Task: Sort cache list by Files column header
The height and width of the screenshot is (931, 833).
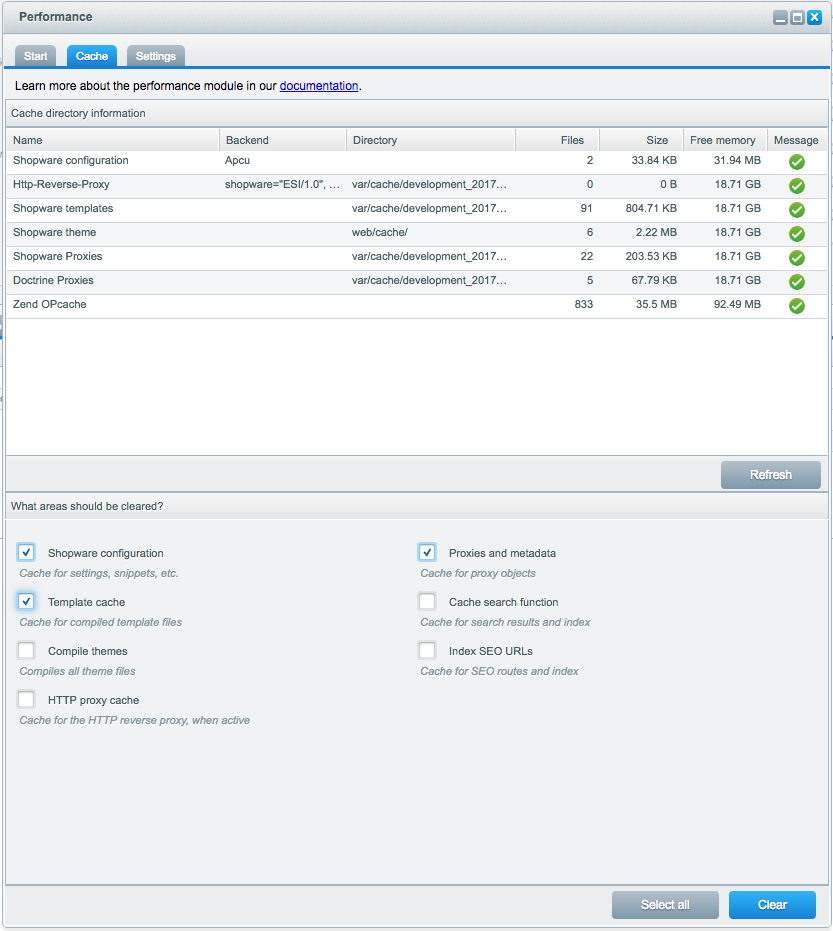Action: (x=557, y=140)
